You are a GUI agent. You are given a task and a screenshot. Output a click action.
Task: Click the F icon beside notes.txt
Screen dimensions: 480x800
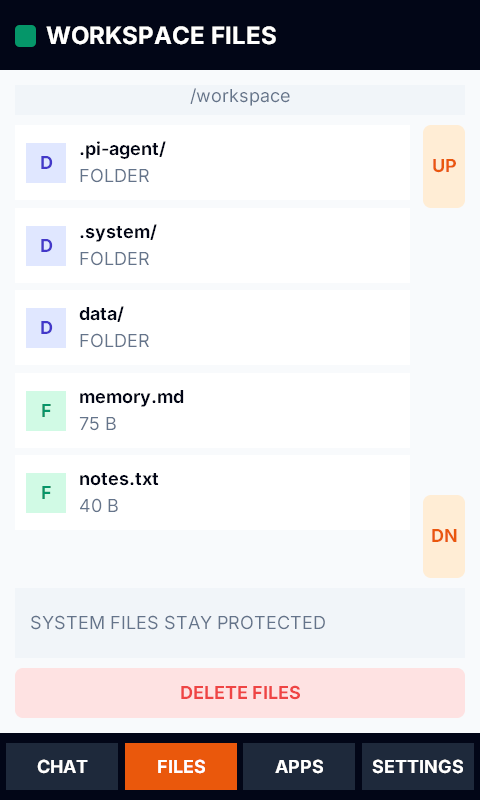point(46,493)
